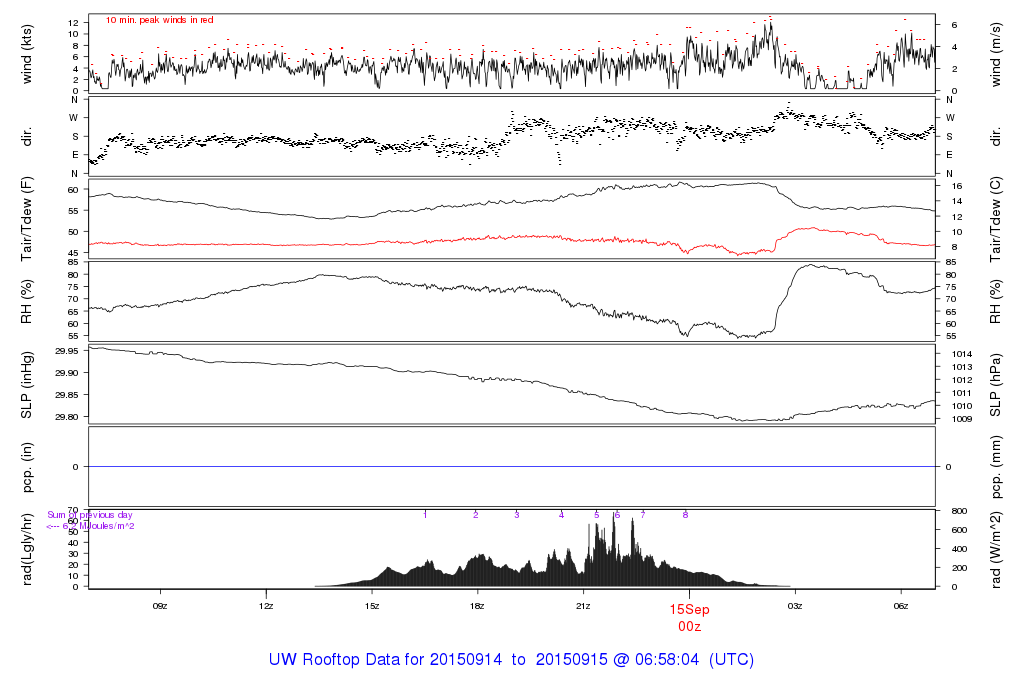Click the 29.85 tick on SLP axis
Image resolution: width=1024 pixels, height=700 pixels.
pyautogui.click(x=67, y=395)
